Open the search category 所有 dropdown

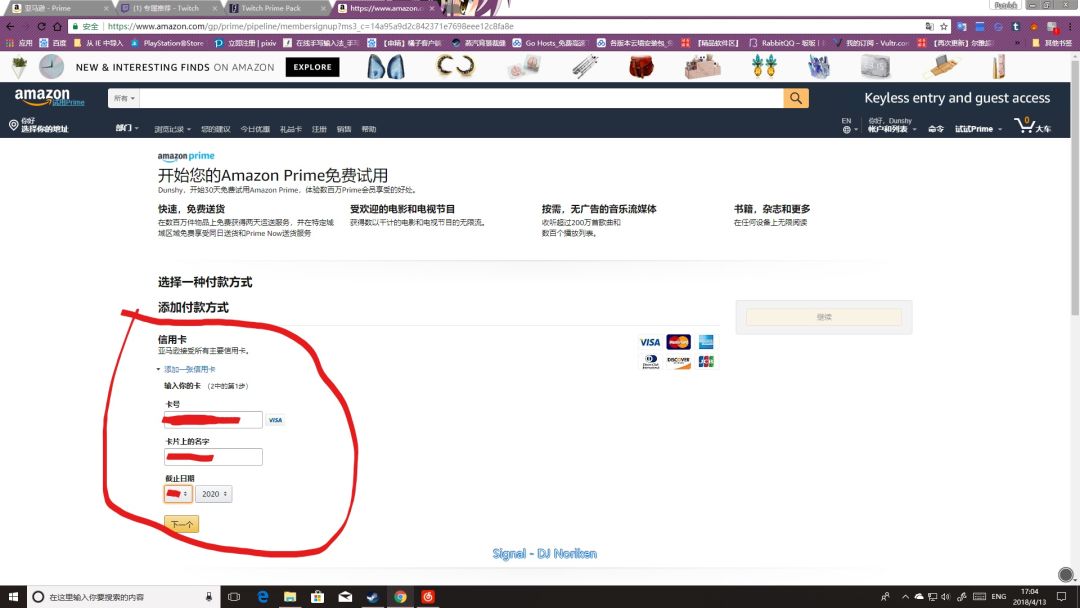124,98
